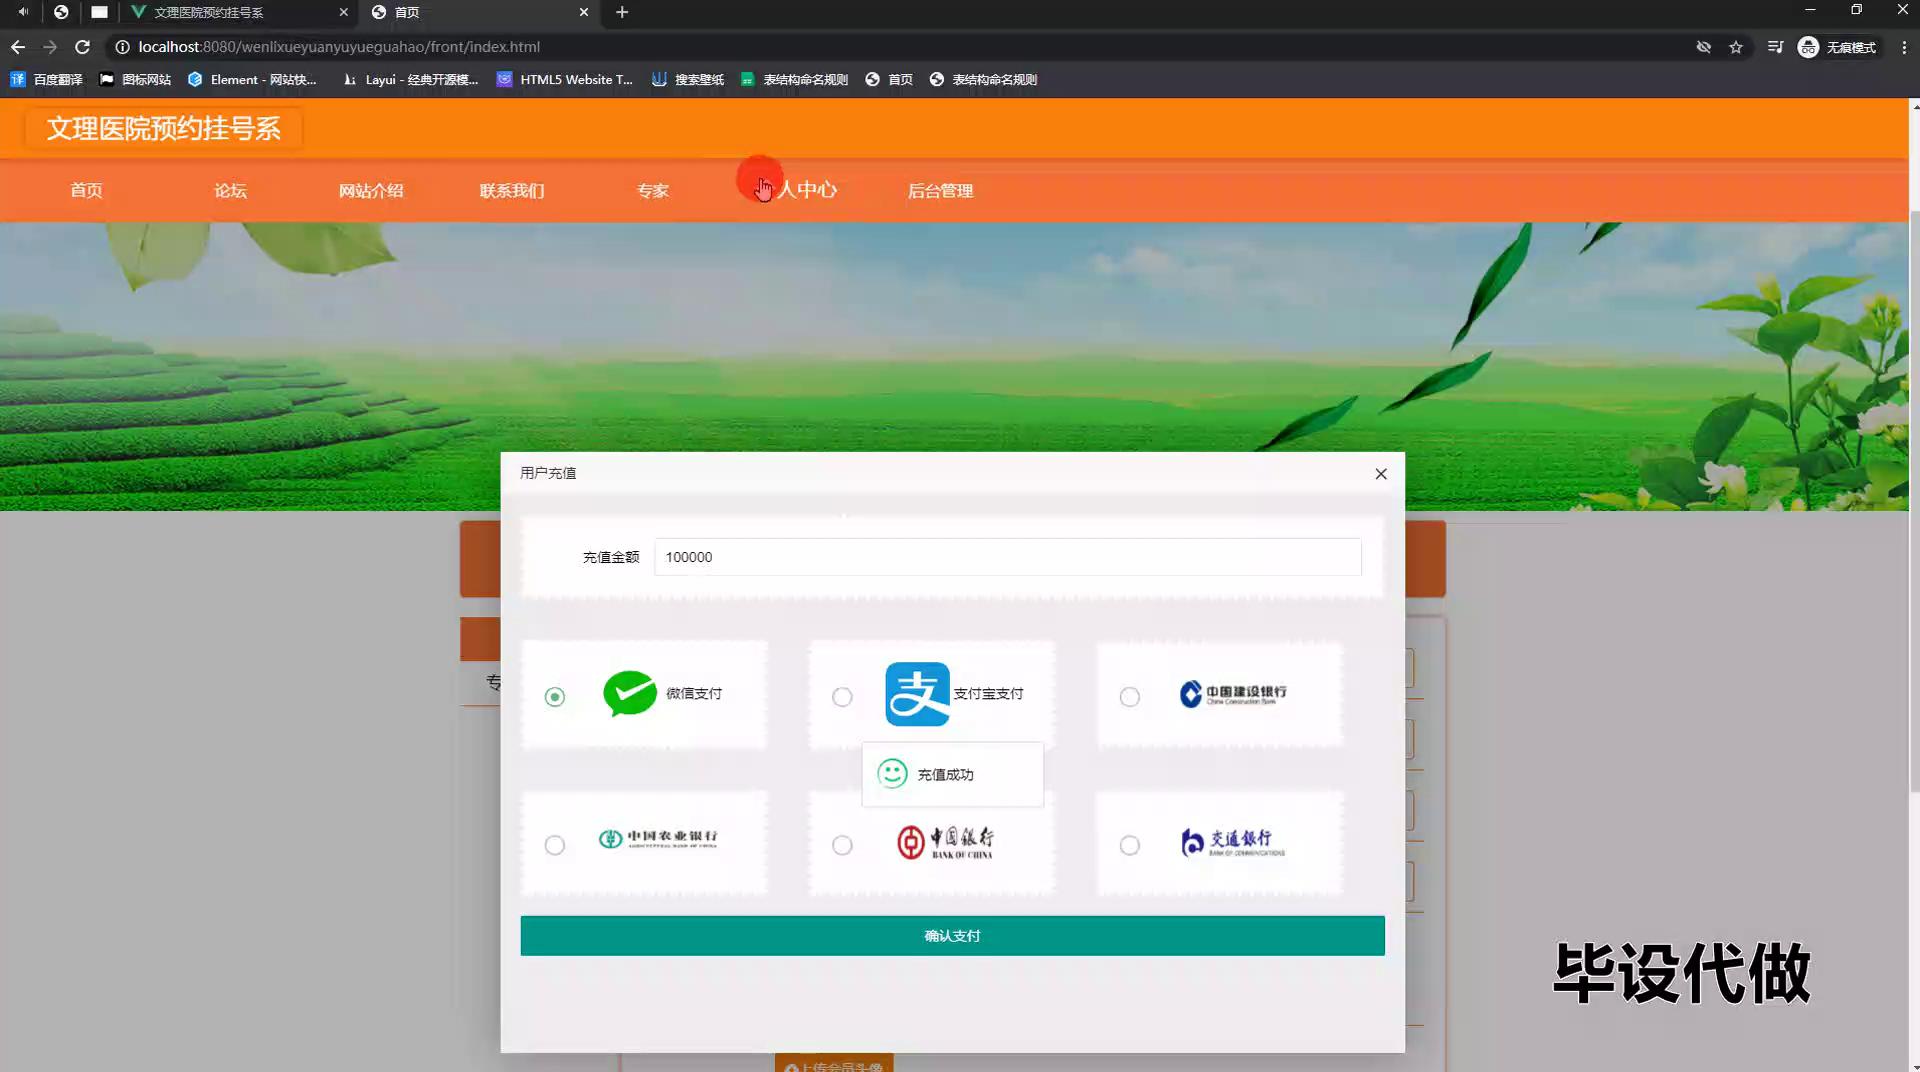Open the 后台管理 navigation item
Screen dimensions: 1920x1072
(x=940, y=190)
